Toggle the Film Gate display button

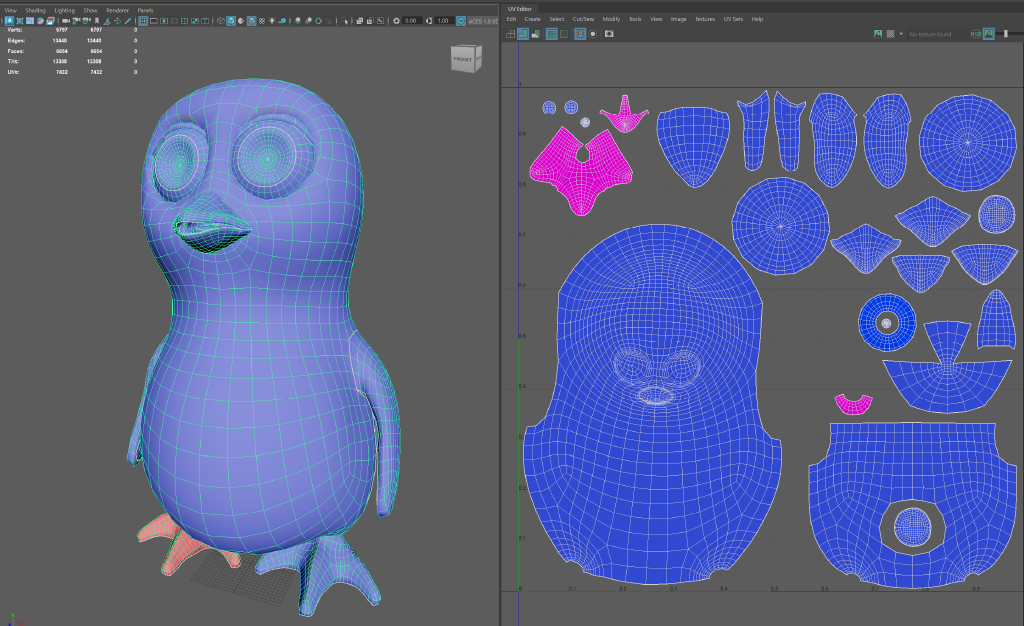click(x=153, y=21)
